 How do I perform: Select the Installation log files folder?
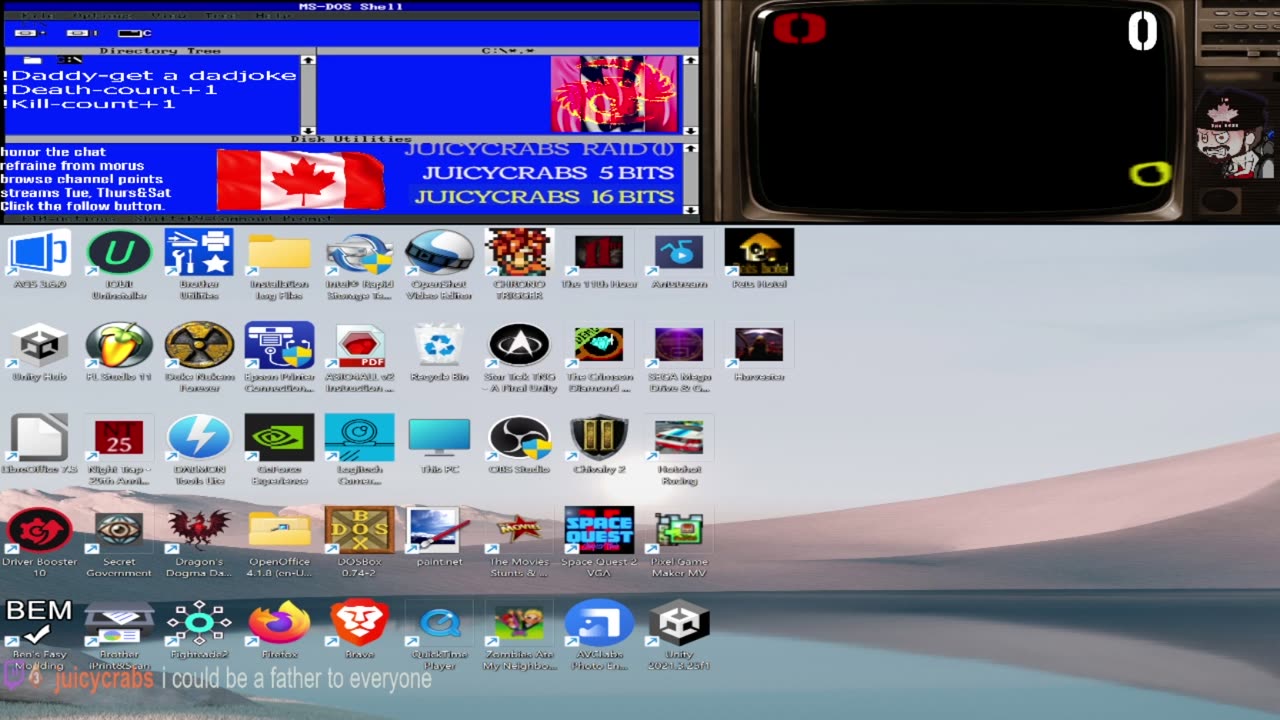(x=279, y=262)
